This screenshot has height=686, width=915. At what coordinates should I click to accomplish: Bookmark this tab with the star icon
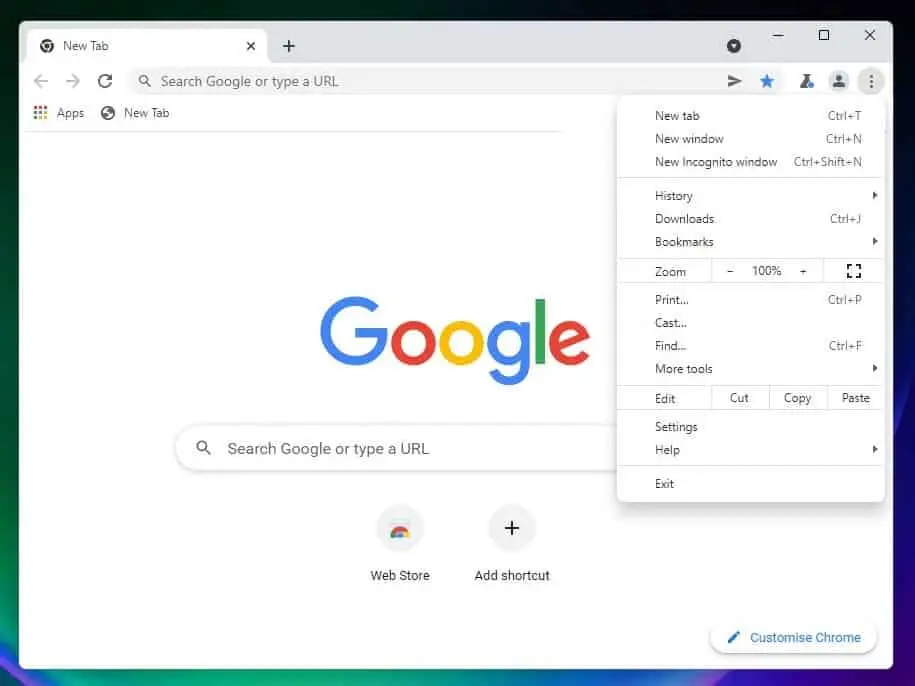[767, 81]
